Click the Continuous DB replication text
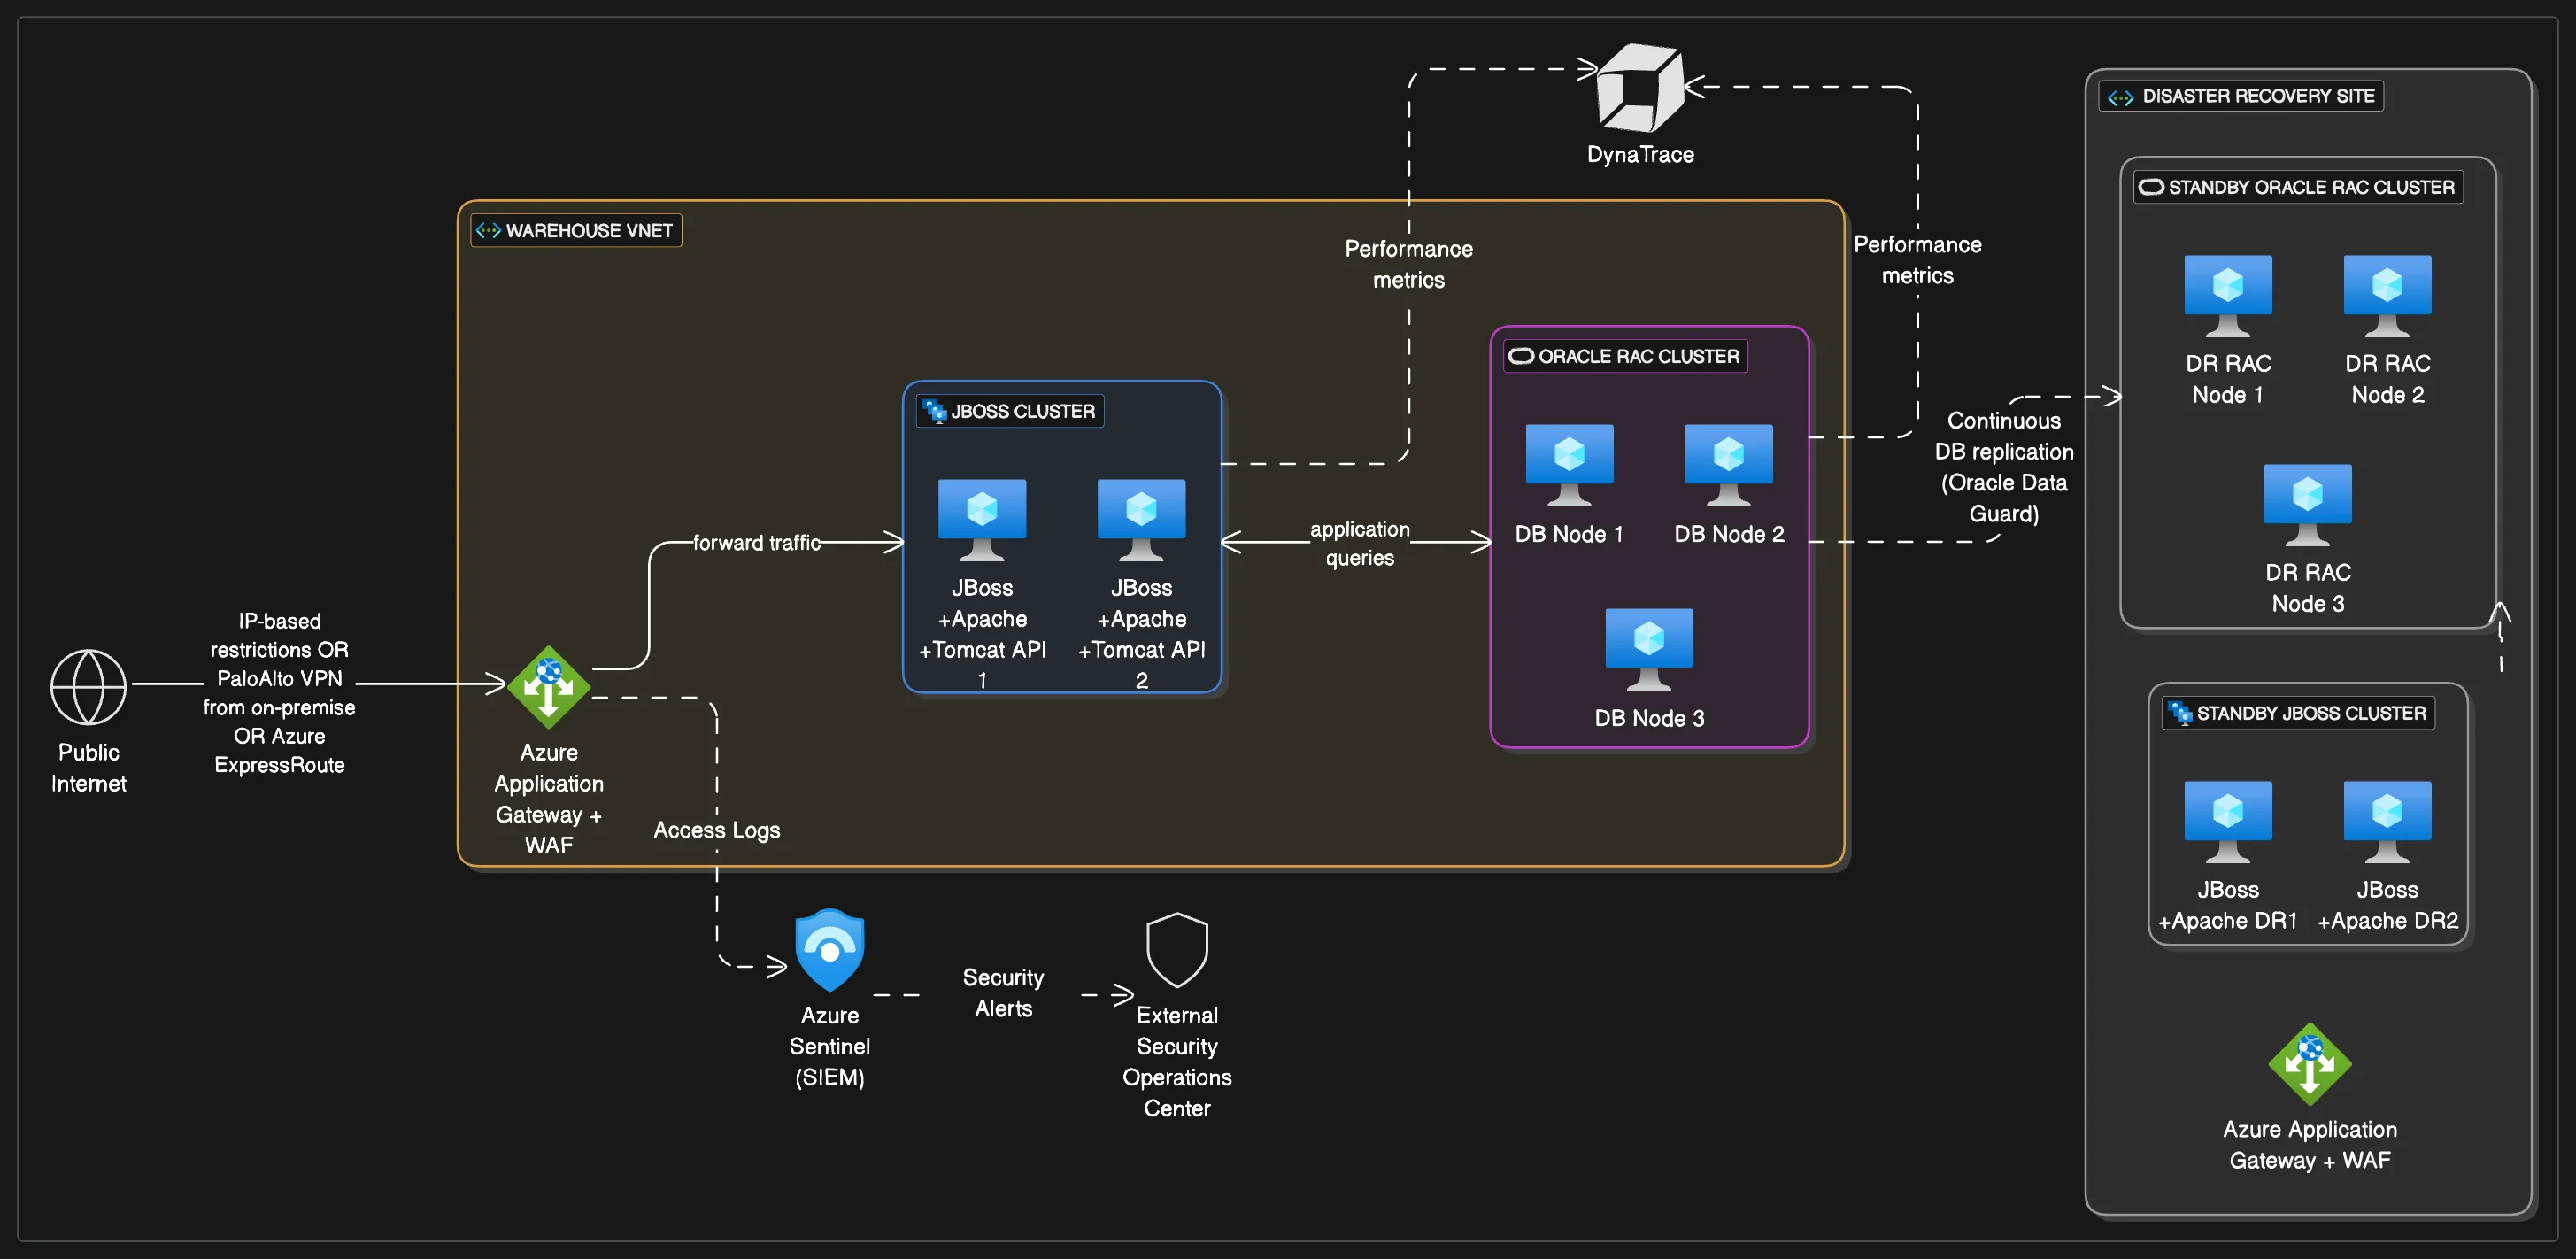The width and height of the screenshot is (2576, 1259). click(x=2003, y=466)
